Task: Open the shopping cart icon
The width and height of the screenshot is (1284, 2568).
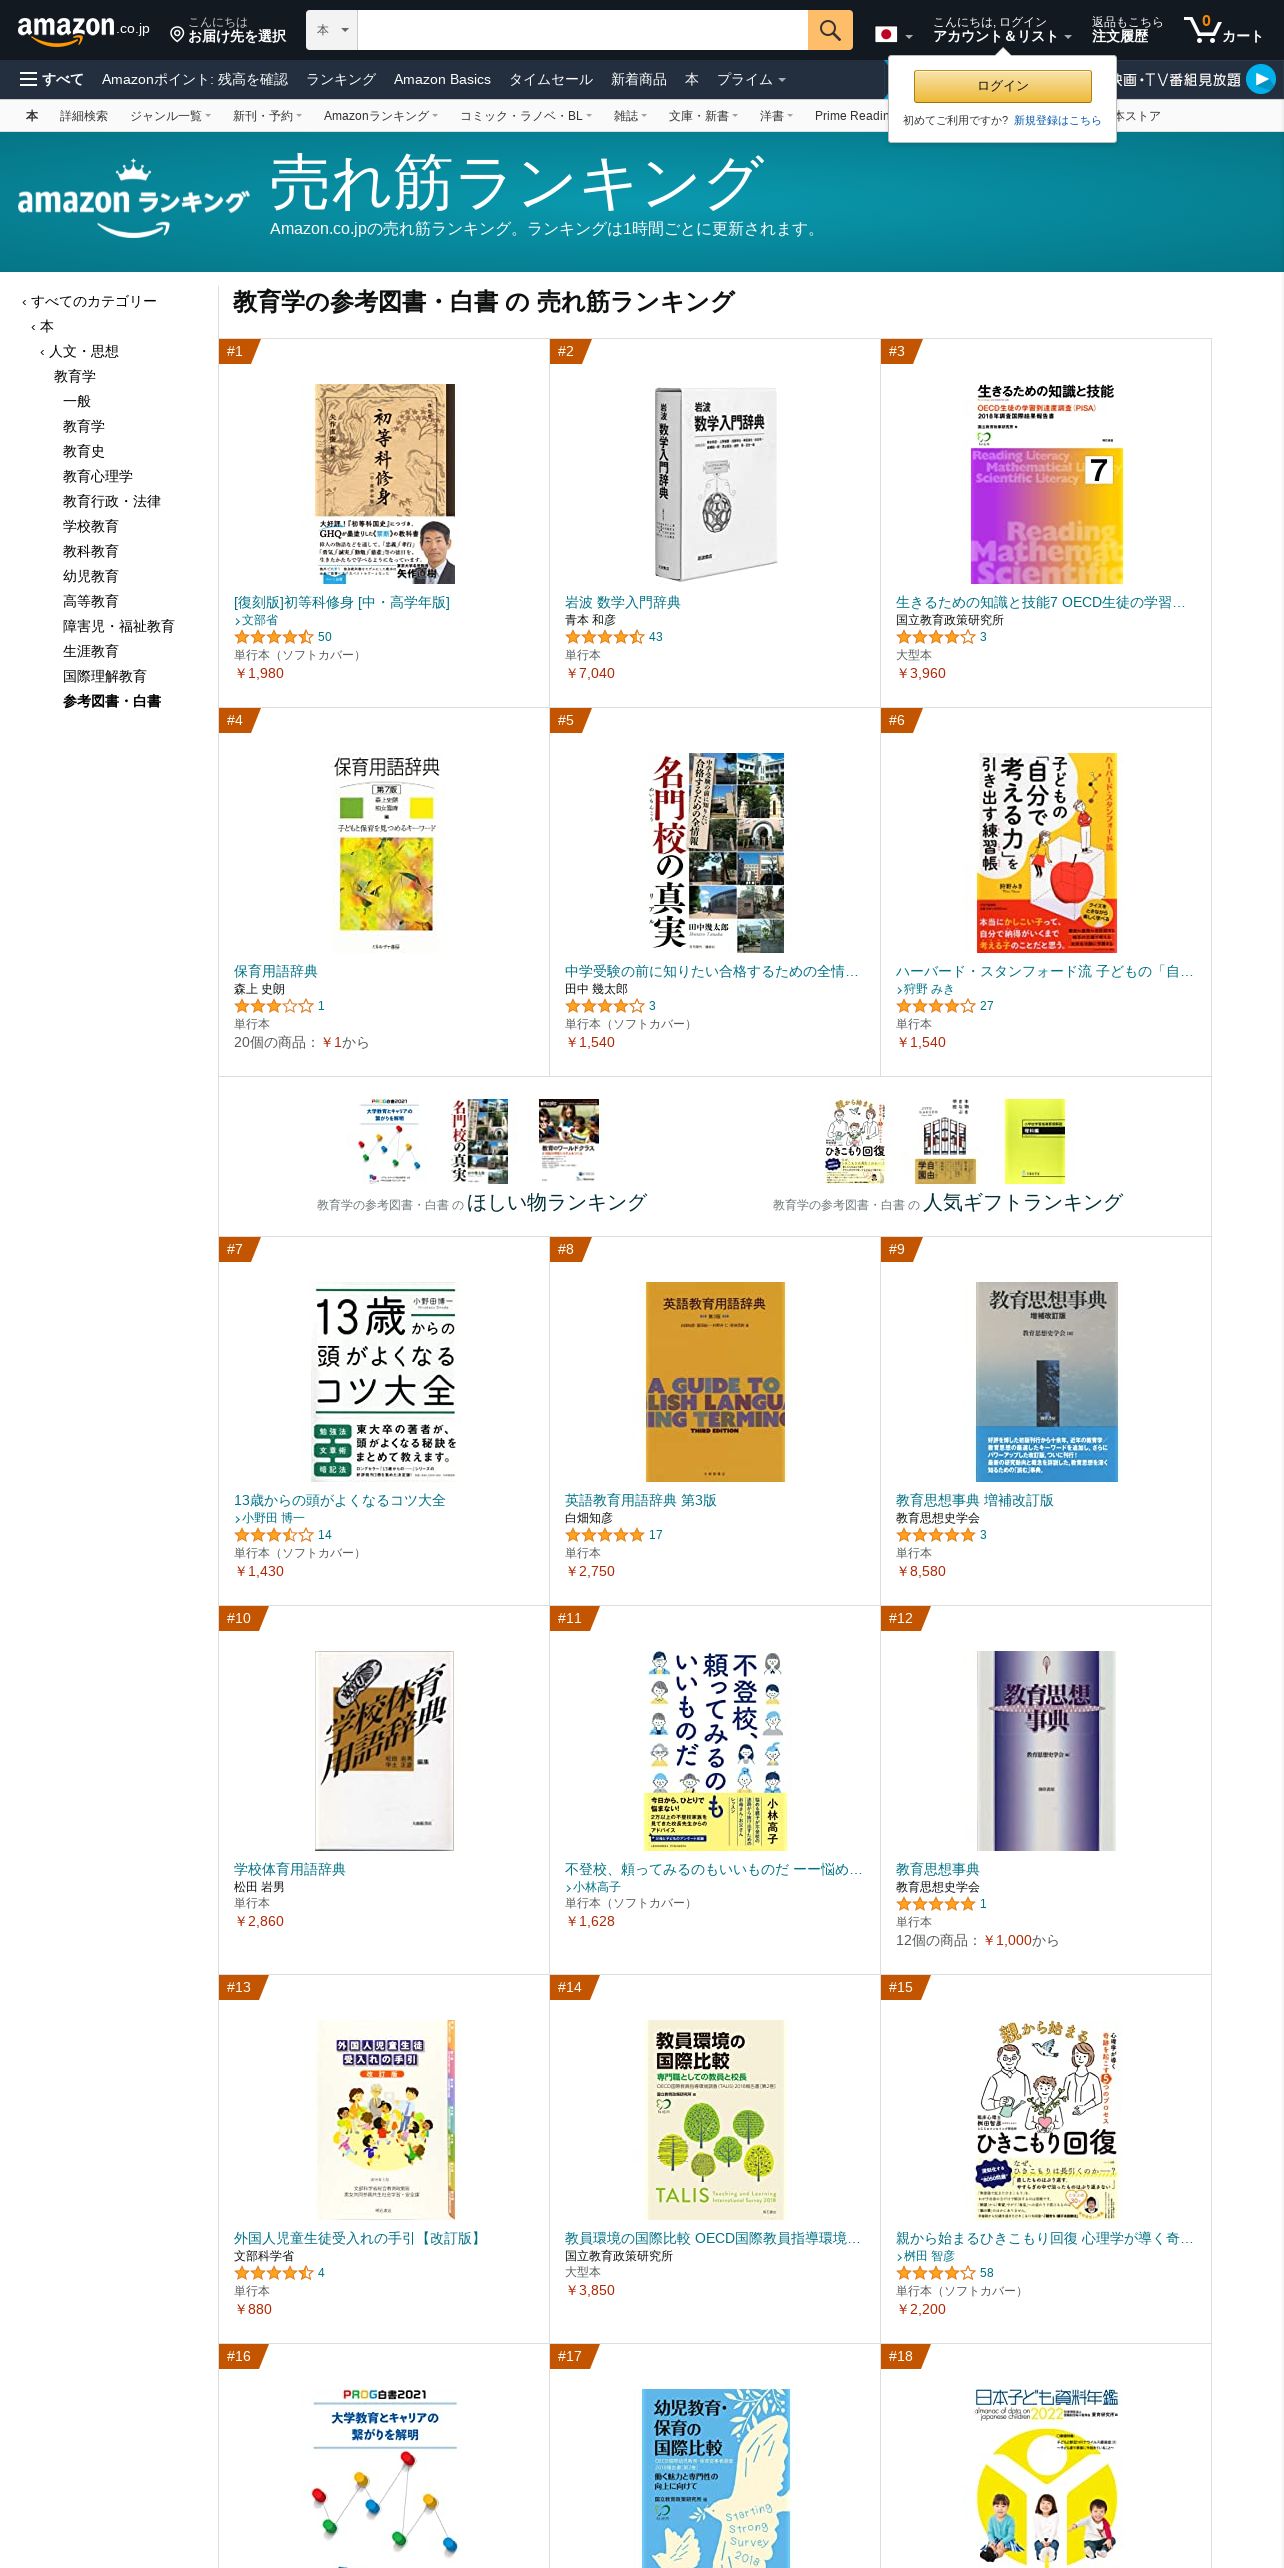Action: coord(1223,30)
